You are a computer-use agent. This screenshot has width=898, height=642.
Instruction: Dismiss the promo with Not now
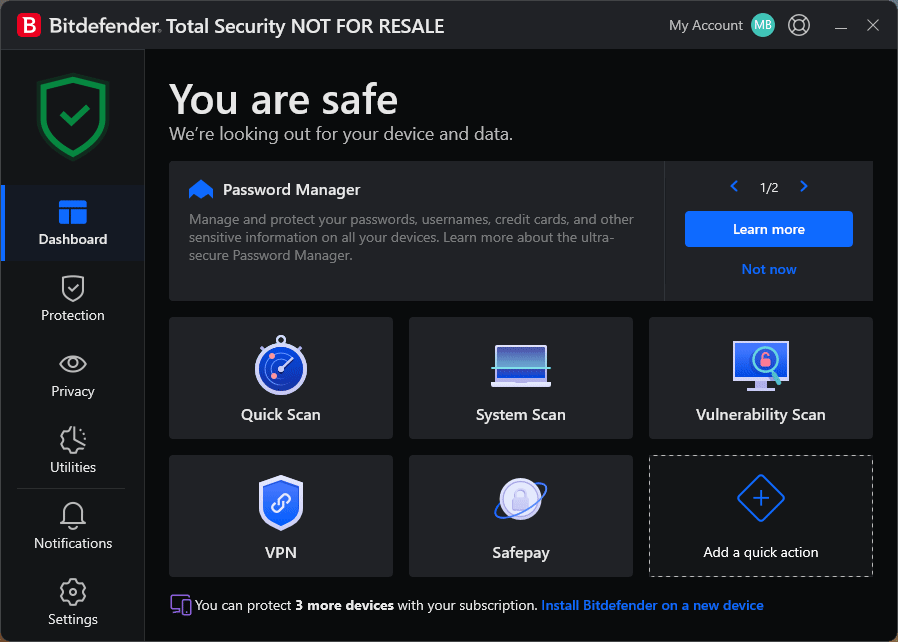[x=769, y=269]
